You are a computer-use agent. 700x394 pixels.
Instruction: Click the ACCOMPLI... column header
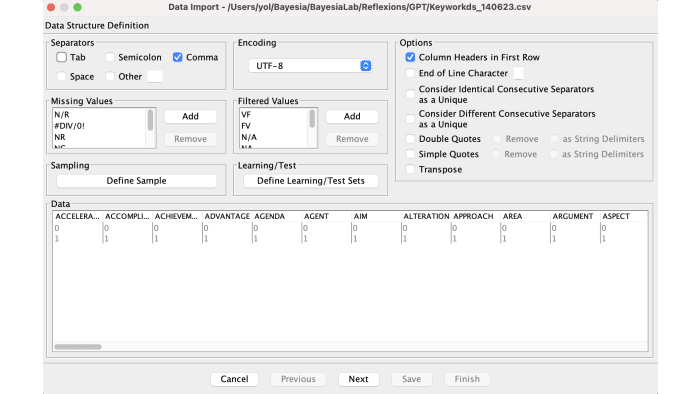point(128,216)
